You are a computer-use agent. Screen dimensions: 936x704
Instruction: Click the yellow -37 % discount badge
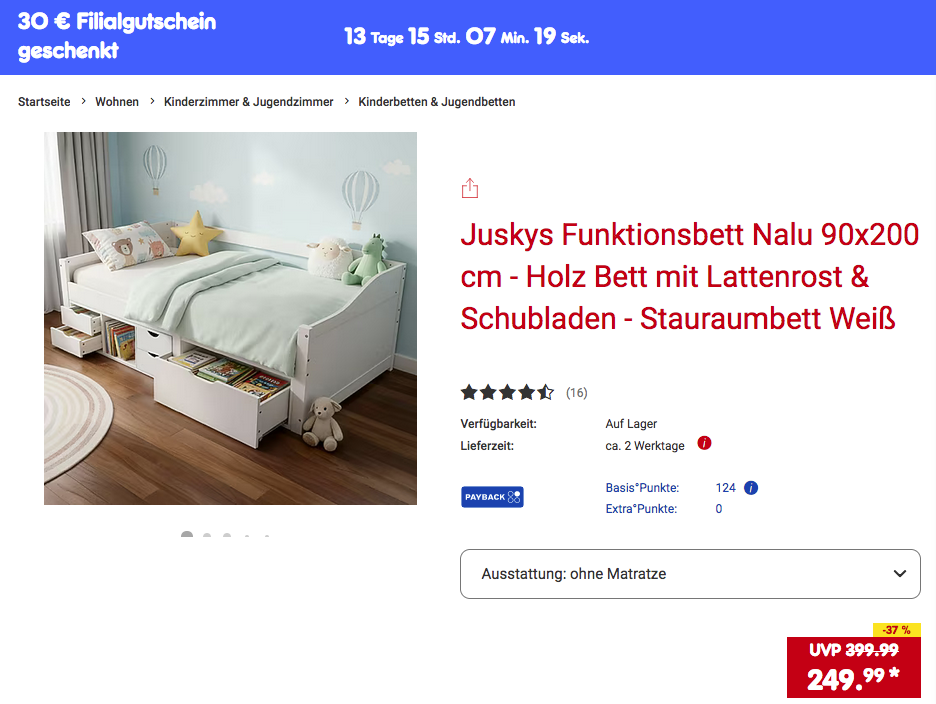point(897,630)
